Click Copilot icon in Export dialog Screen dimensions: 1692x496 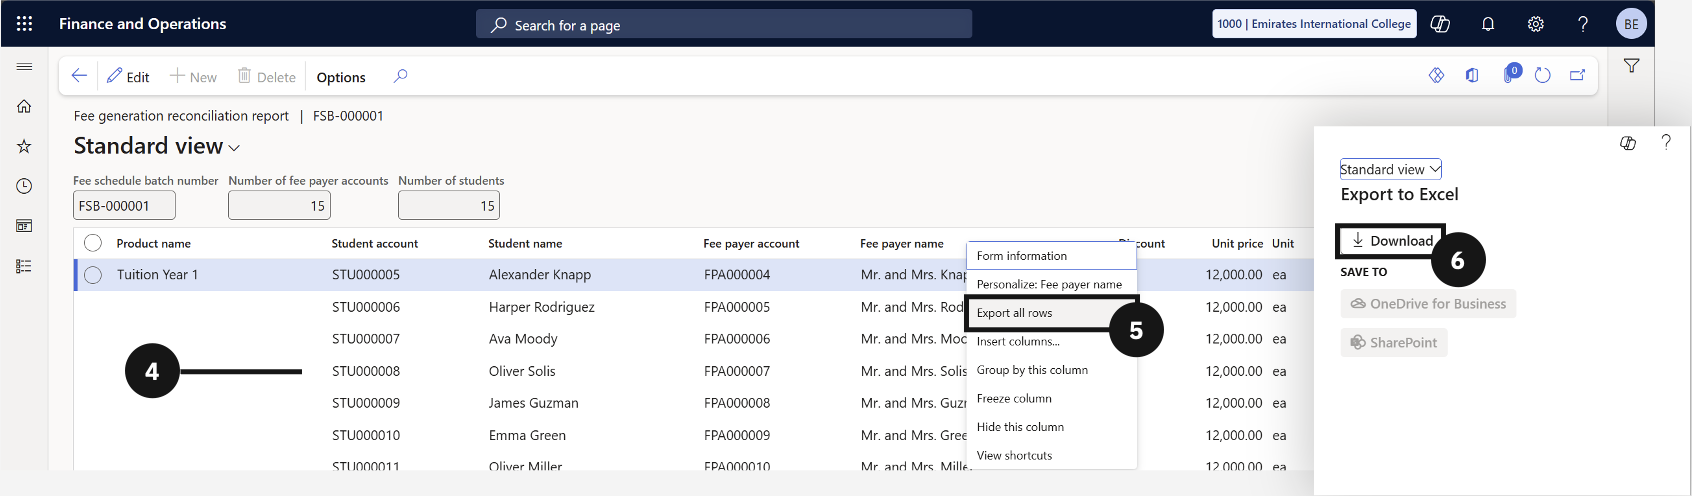pos(1627,143)
